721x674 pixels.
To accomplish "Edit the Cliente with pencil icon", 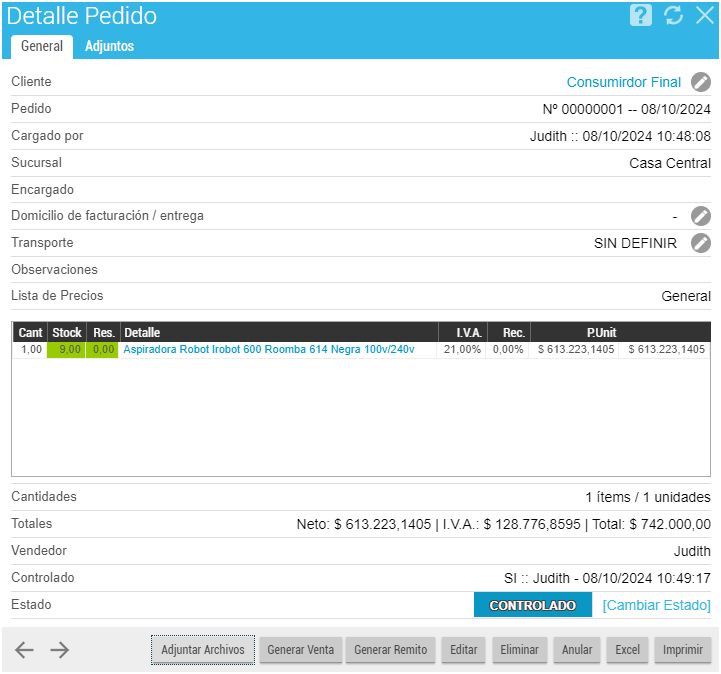I will [701, 82].
